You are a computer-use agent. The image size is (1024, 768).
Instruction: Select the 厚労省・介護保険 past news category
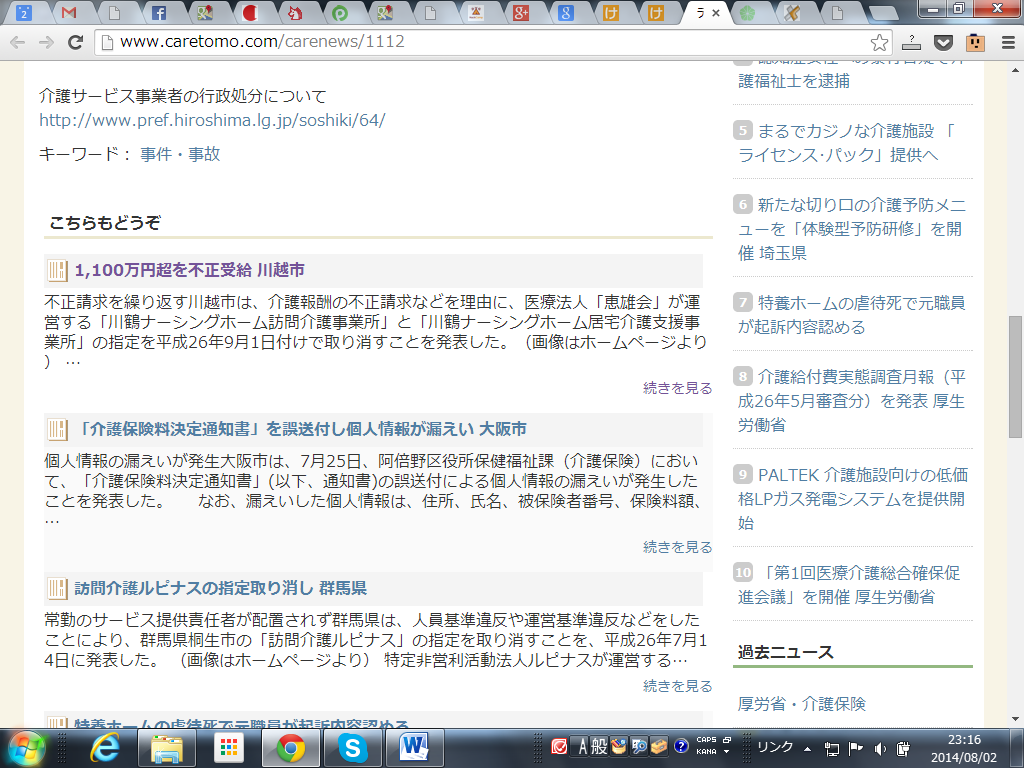coord(801,703)
